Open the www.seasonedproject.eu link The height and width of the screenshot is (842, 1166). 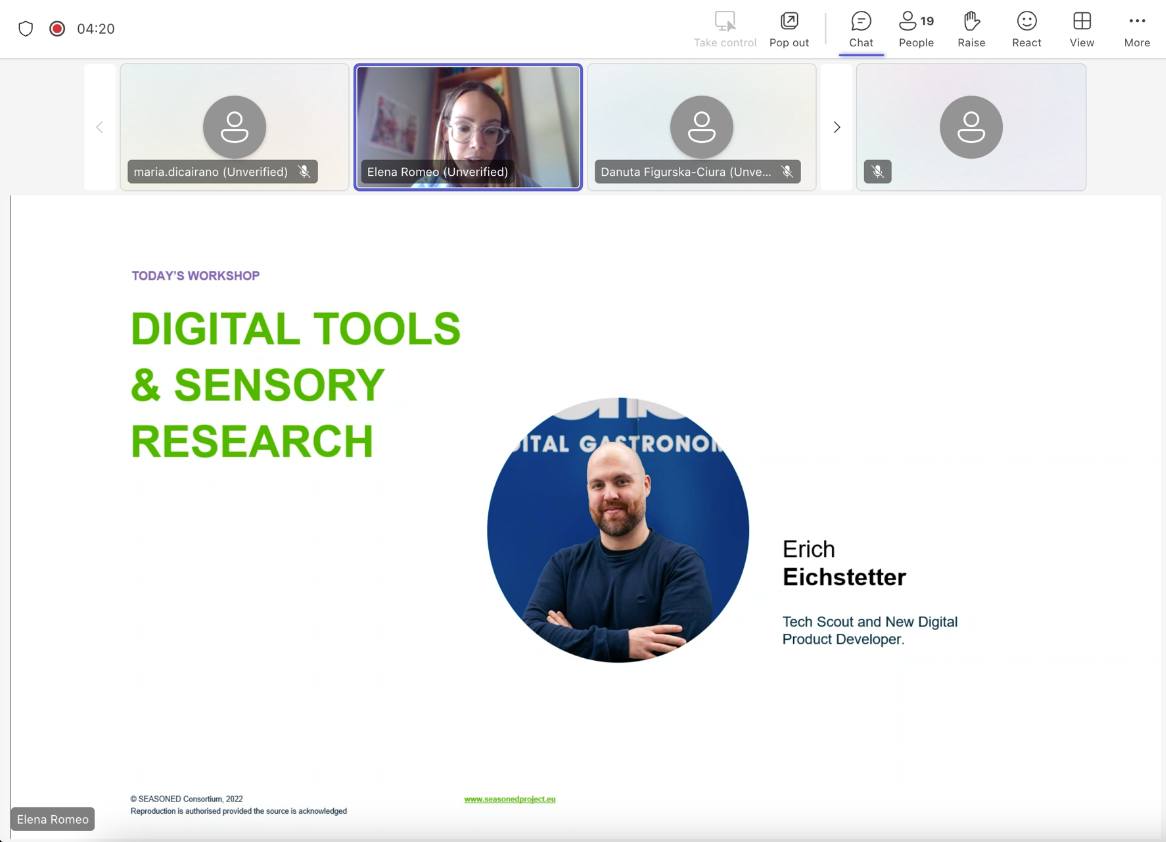coord(509,799)
